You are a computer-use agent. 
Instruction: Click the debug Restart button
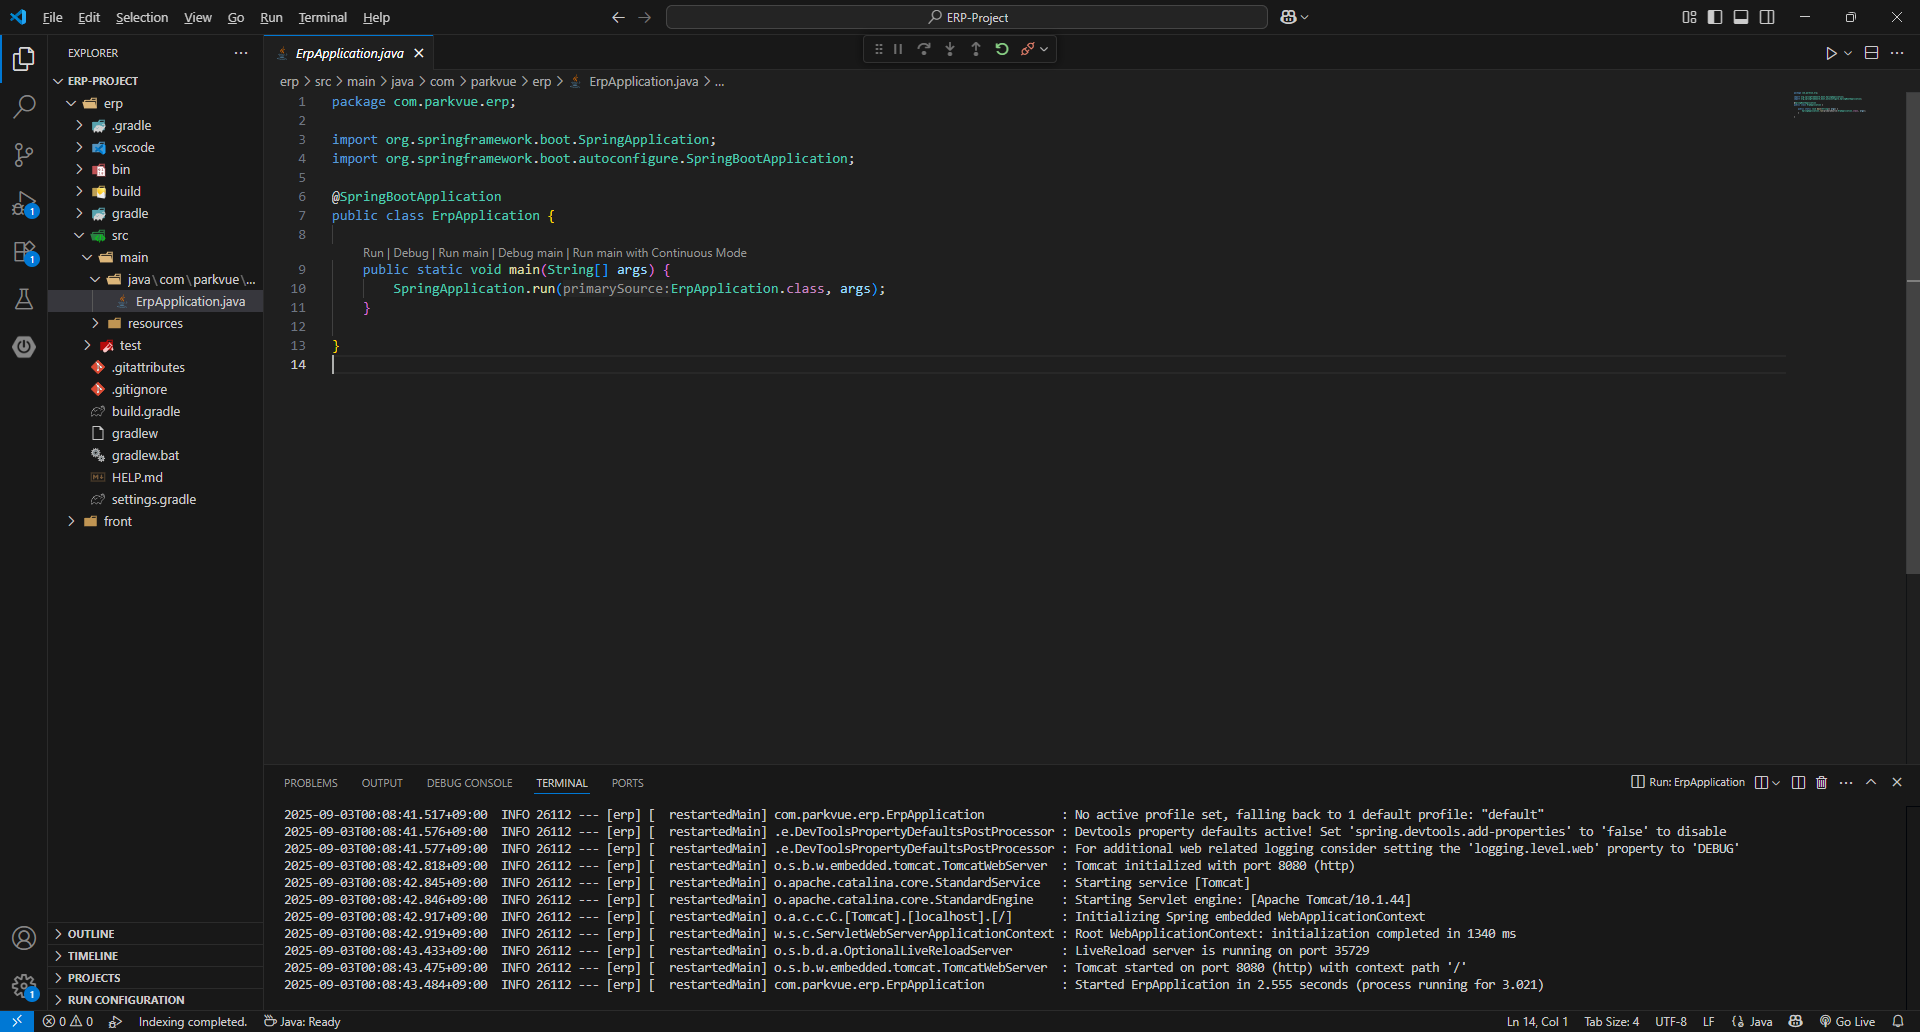[x=1002, y=49]
